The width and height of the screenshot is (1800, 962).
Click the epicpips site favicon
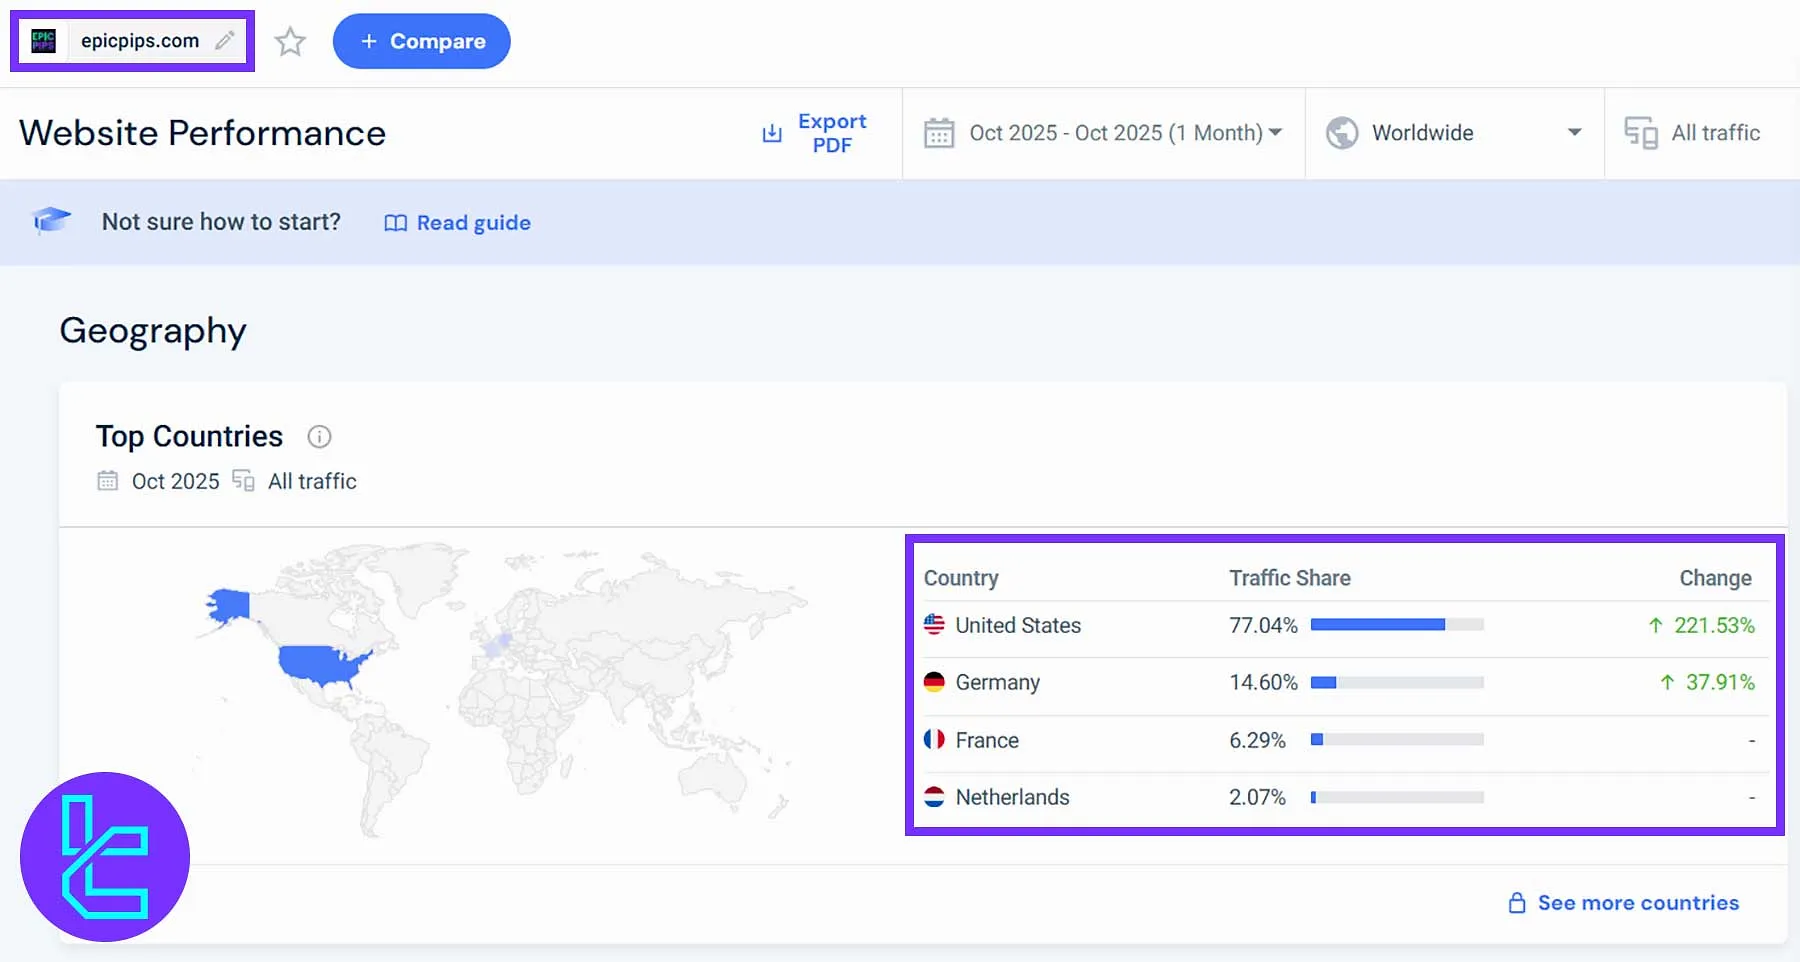[44, 41]
